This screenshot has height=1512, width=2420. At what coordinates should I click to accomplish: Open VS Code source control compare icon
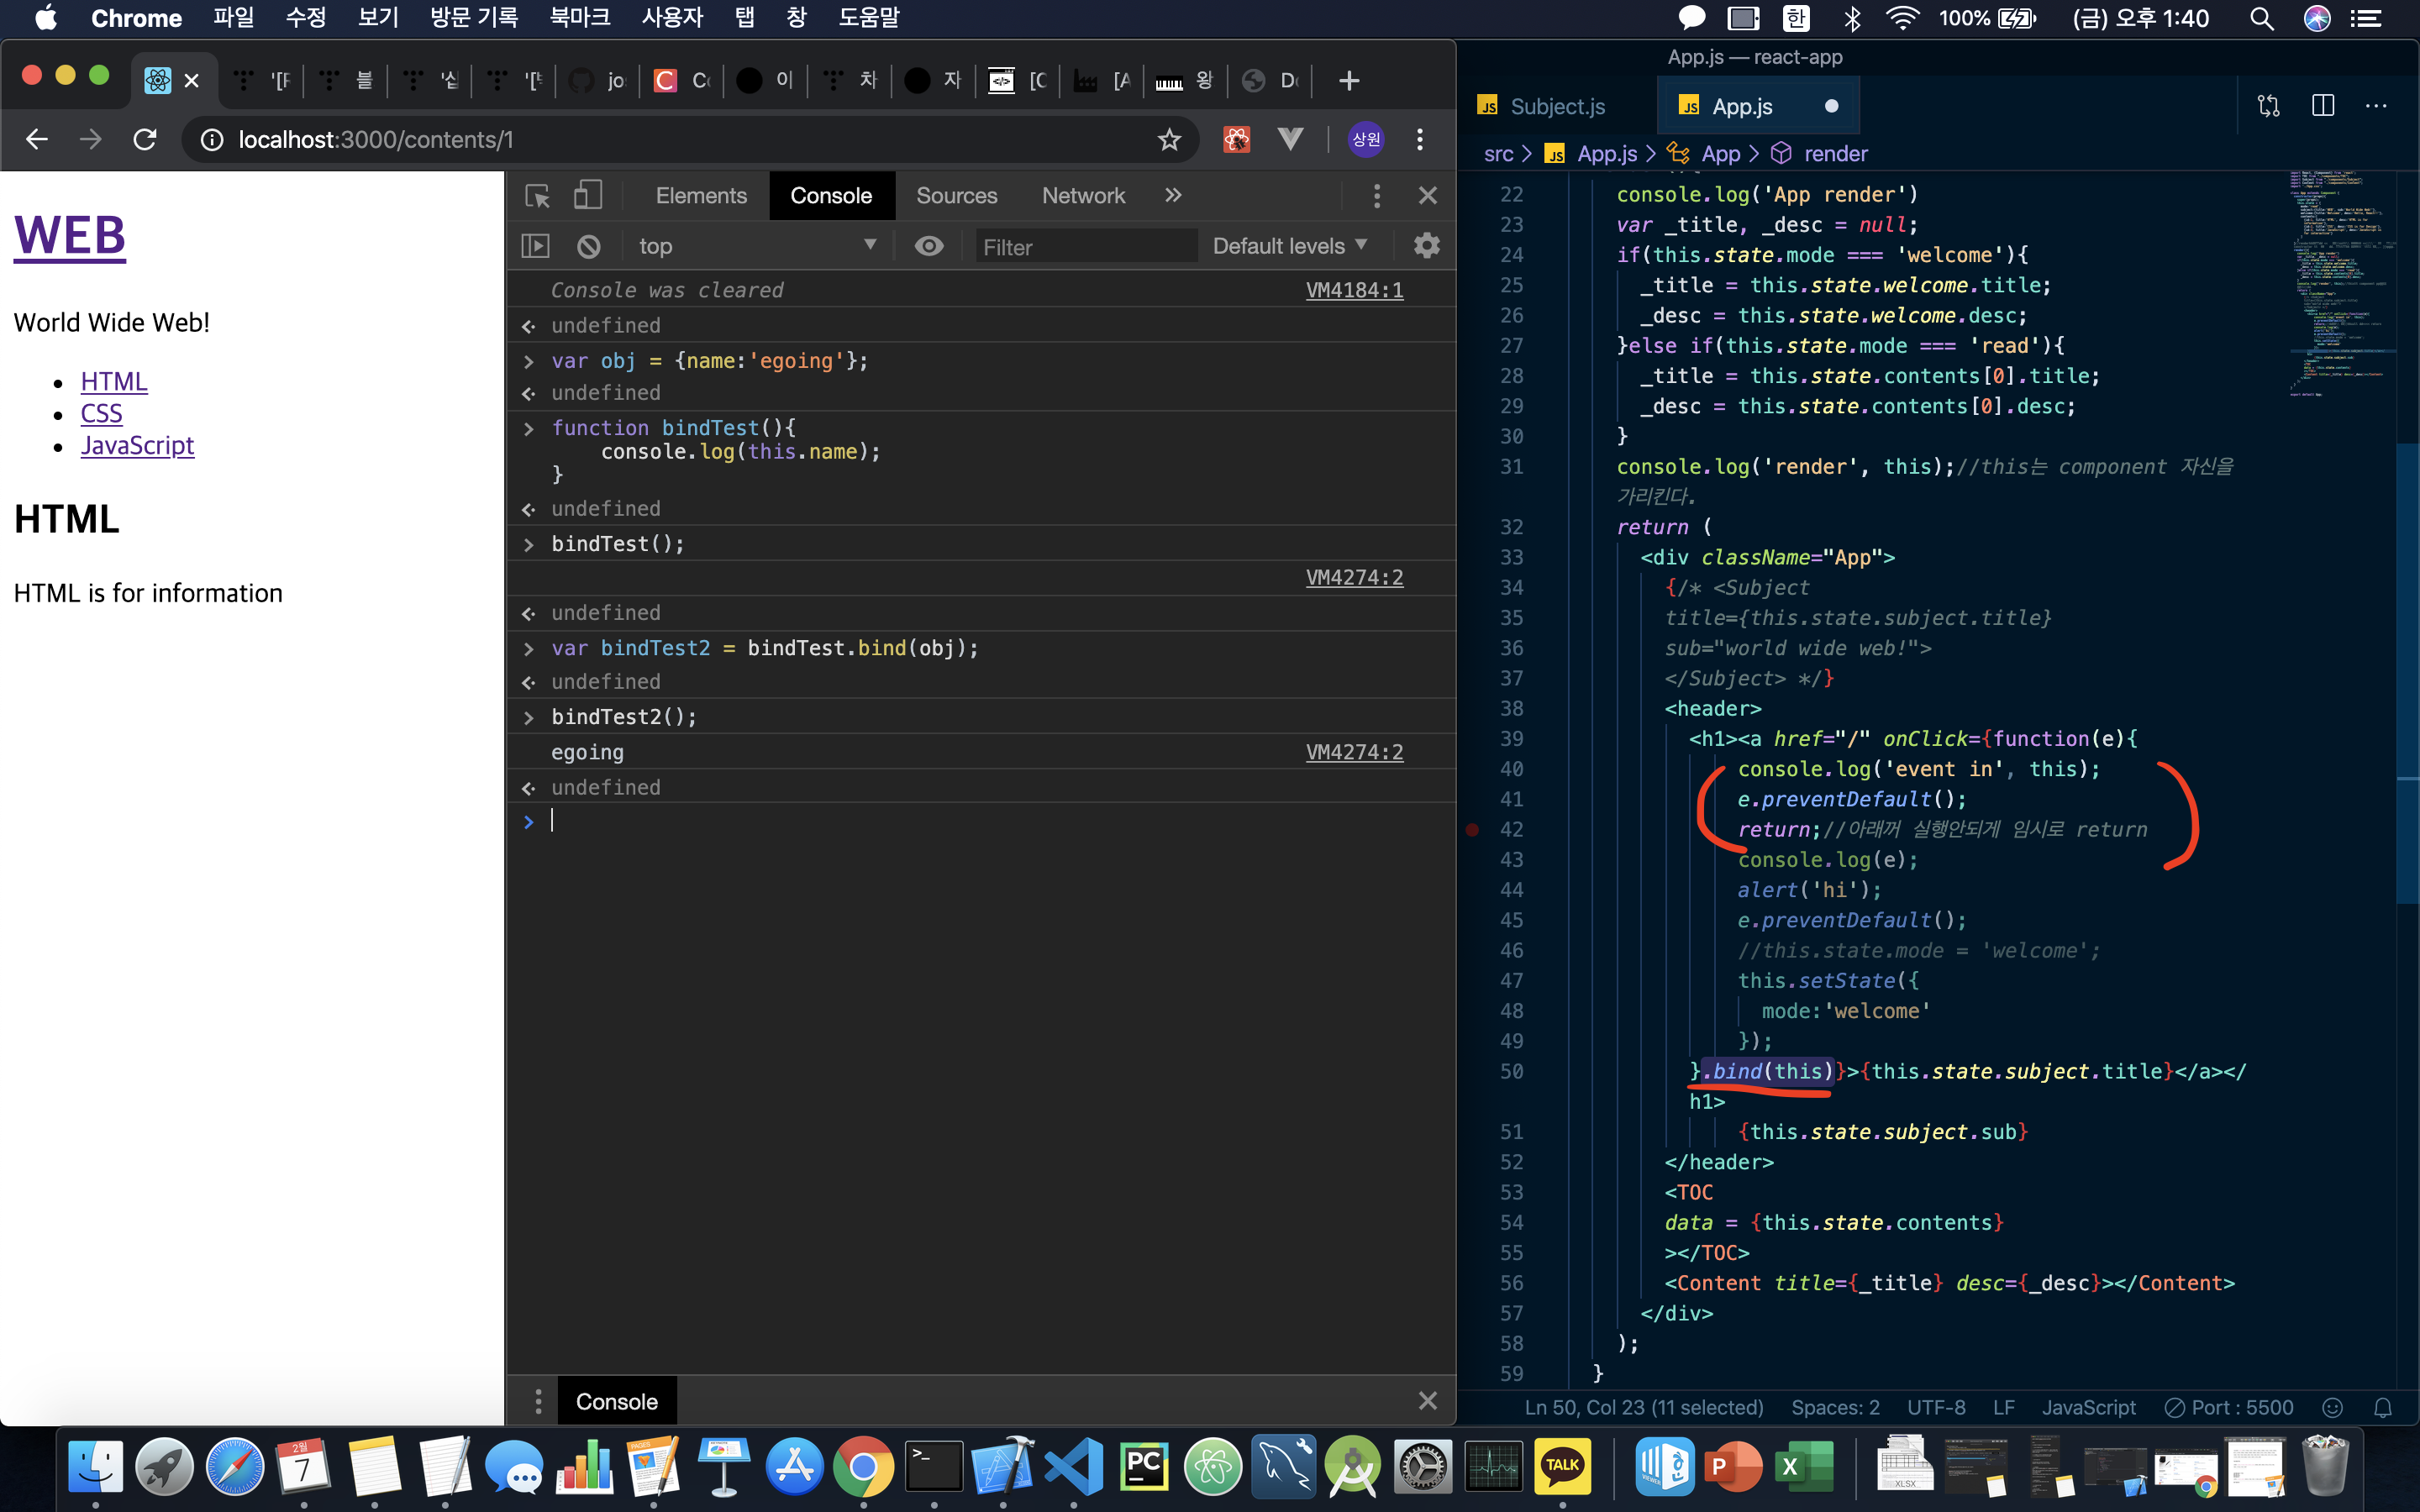pos(2268,106)
